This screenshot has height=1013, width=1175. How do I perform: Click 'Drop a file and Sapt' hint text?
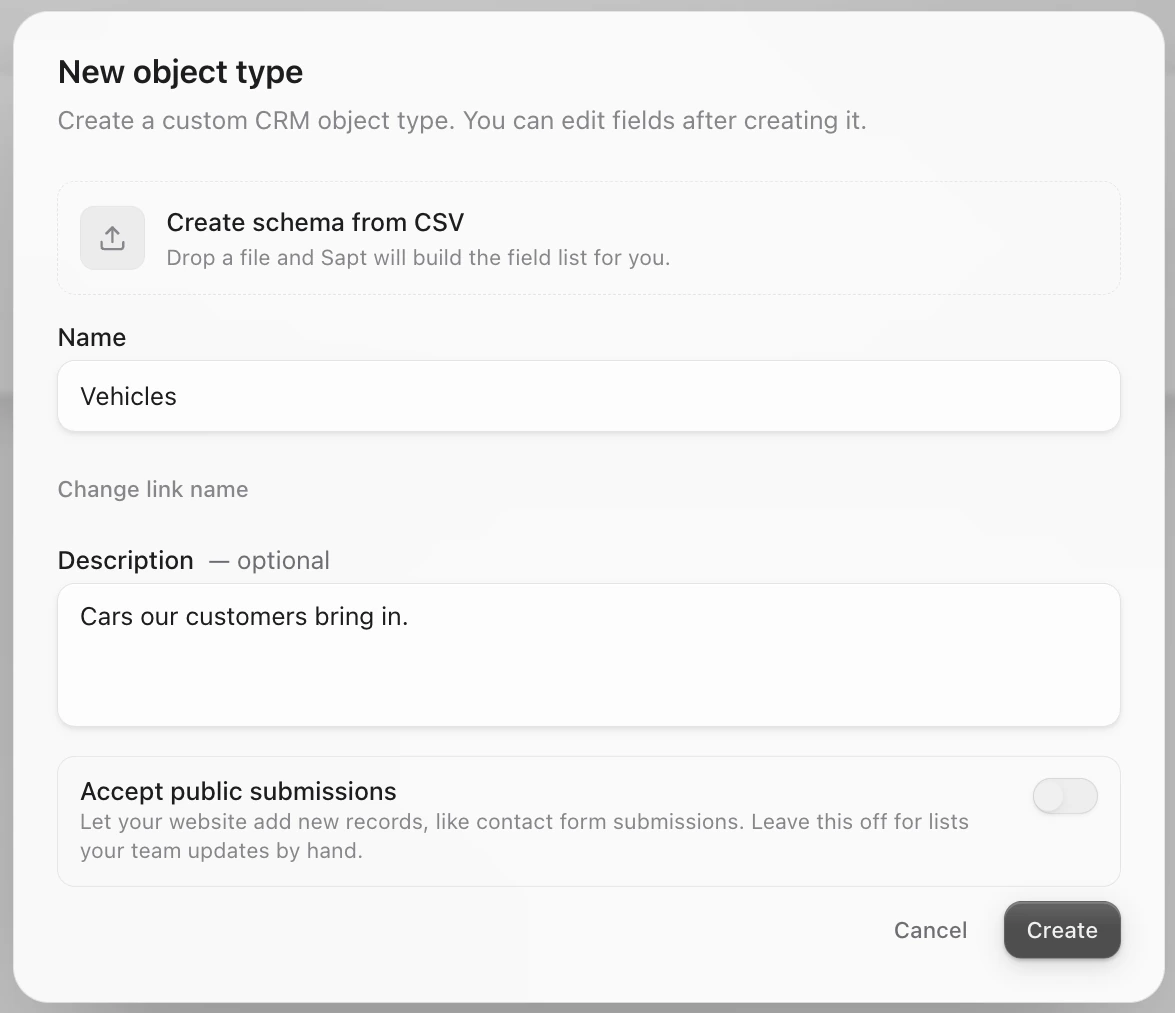tap(418, 258)
